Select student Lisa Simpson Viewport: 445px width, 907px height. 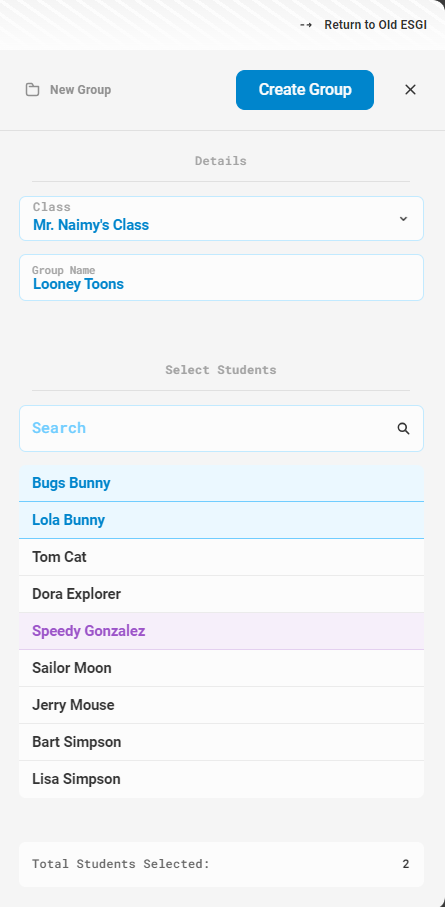222,779
